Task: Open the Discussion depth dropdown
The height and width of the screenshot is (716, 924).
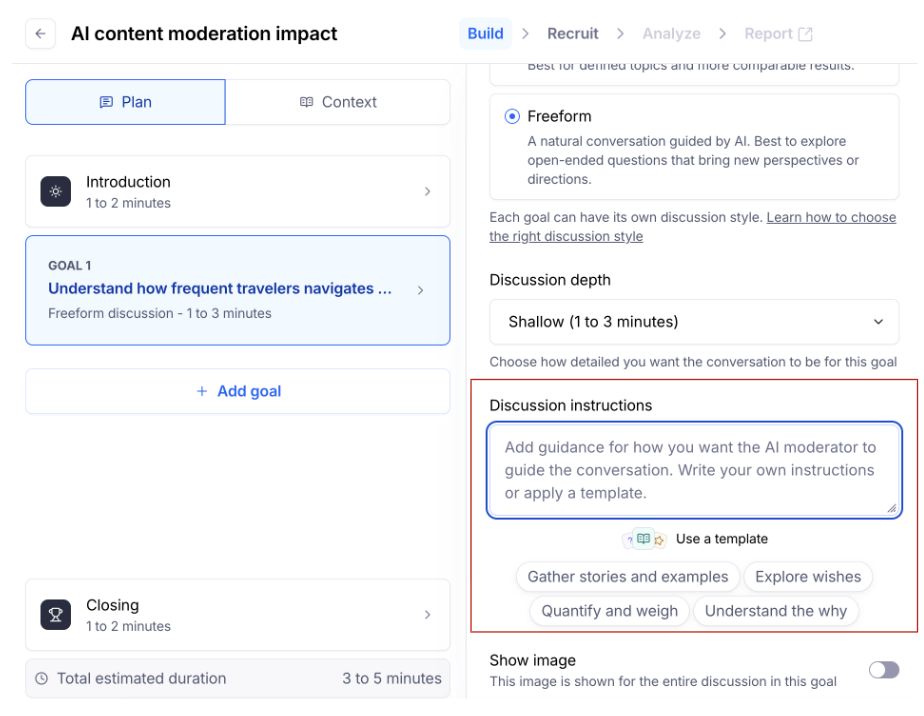Action: [694, 322]
